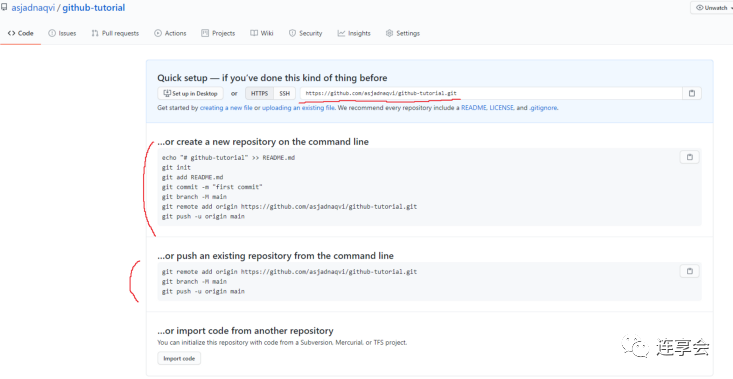
Task: Copy the push existing repository commands
Action: pos(690,271)
